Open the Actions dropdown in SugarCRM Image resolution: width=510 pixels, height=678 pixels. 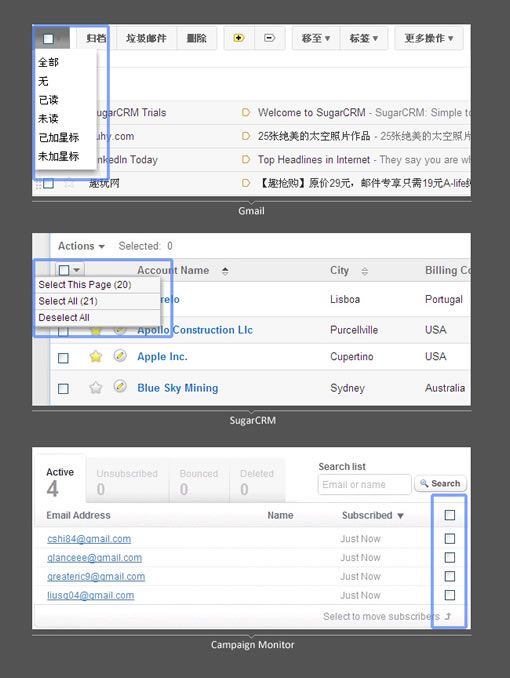81,246
